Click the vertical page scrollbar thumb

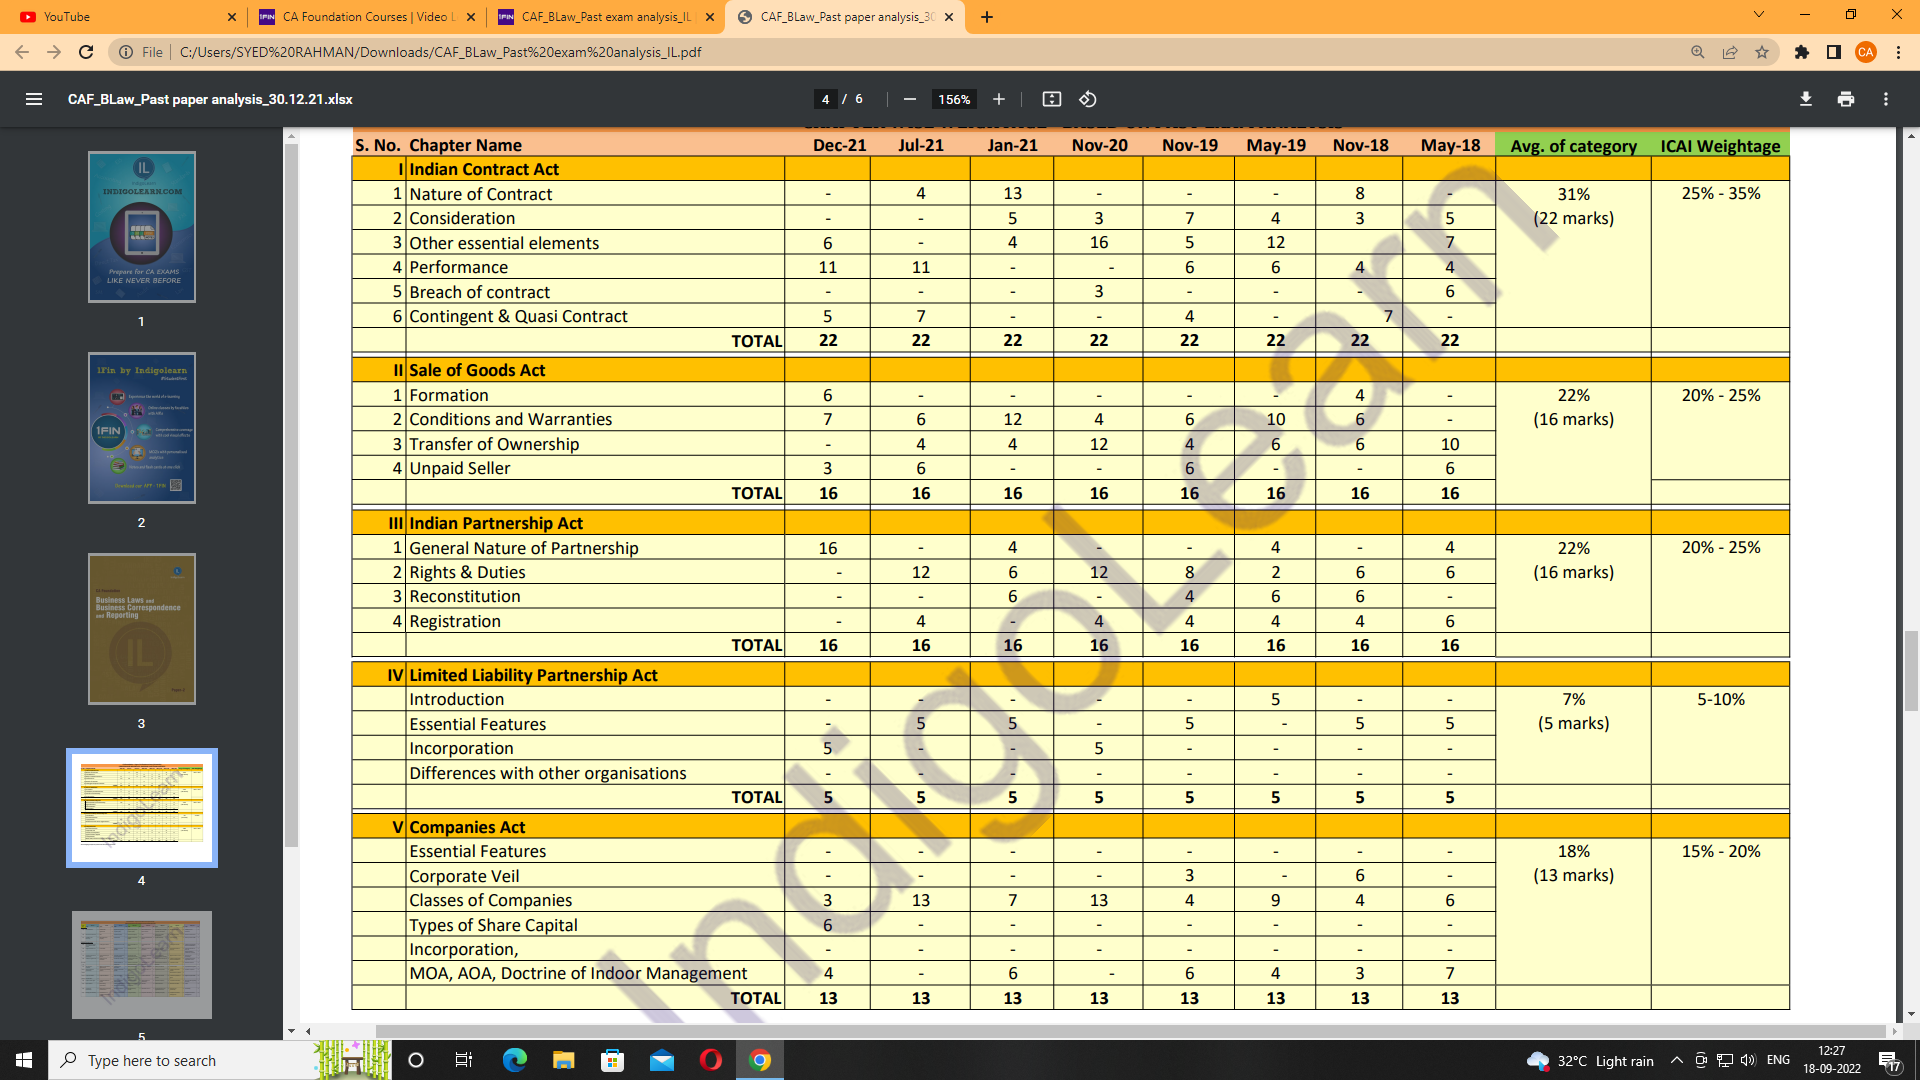1910,670
